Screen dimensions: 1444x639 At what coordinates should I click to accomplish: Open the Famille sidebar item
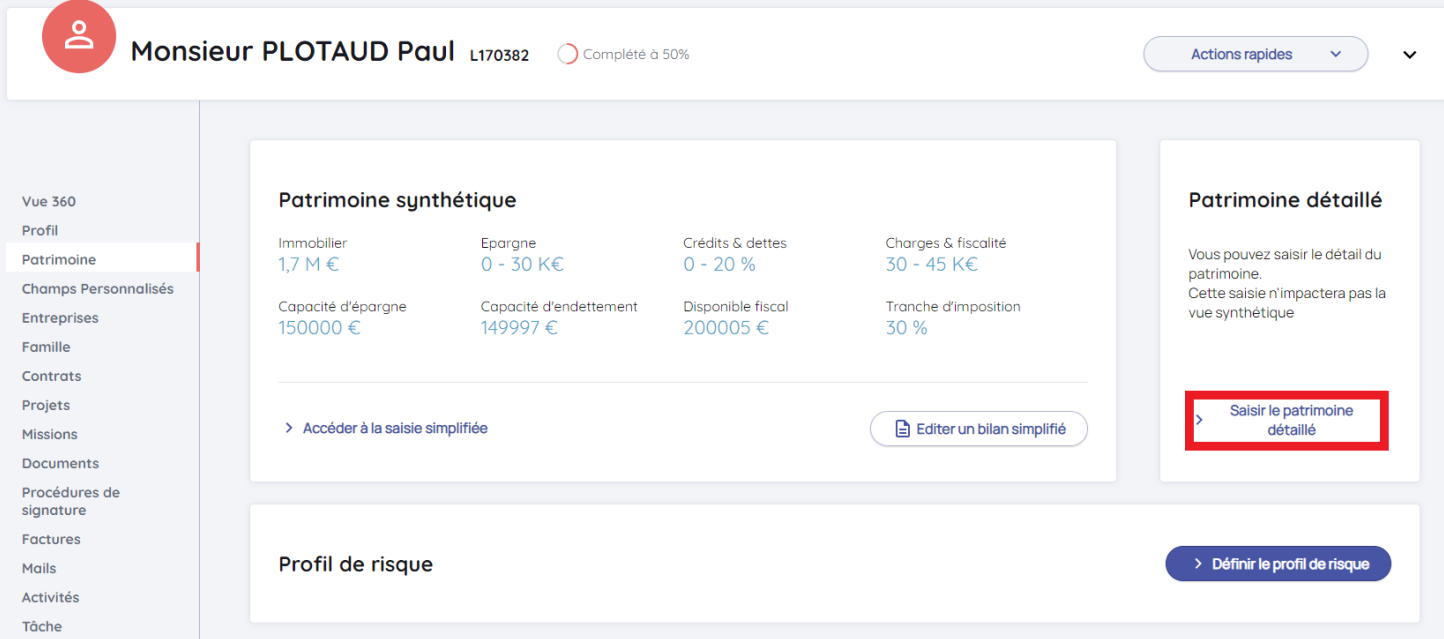(x=46, y=347)
